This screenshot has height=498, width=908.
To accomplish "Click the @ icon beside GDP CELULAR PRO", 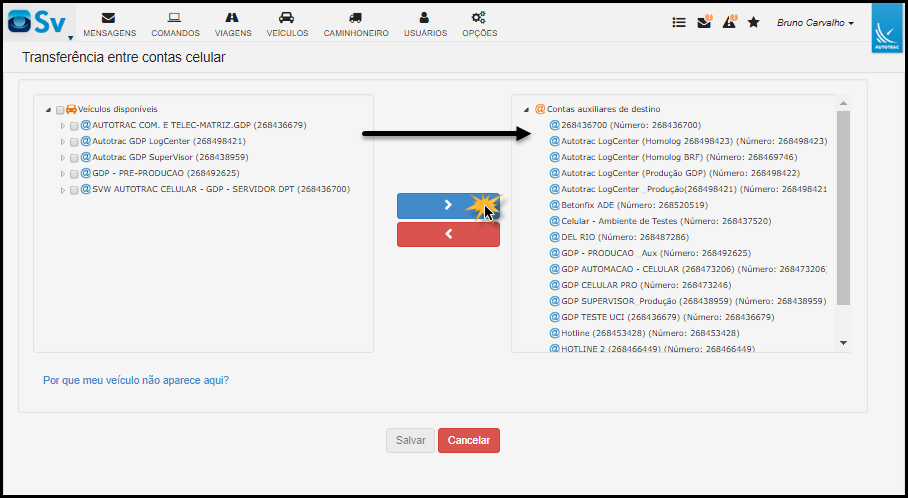I will (x=554, y=285).
